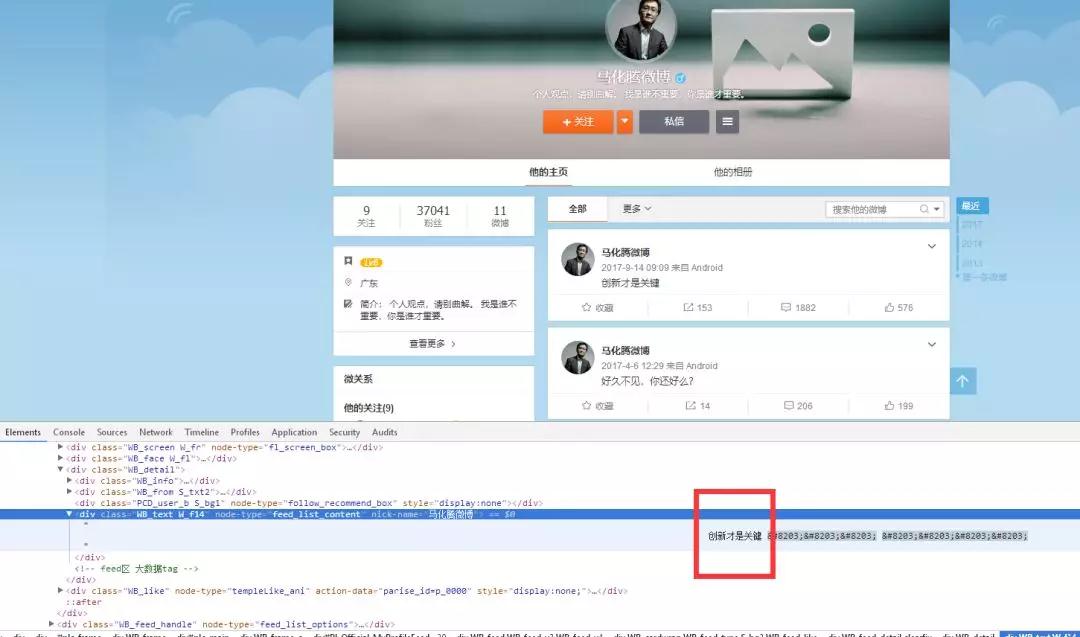Click the ::after pseudo-element line
This screenshot has width=1080, height=637.
coord(84,602)
